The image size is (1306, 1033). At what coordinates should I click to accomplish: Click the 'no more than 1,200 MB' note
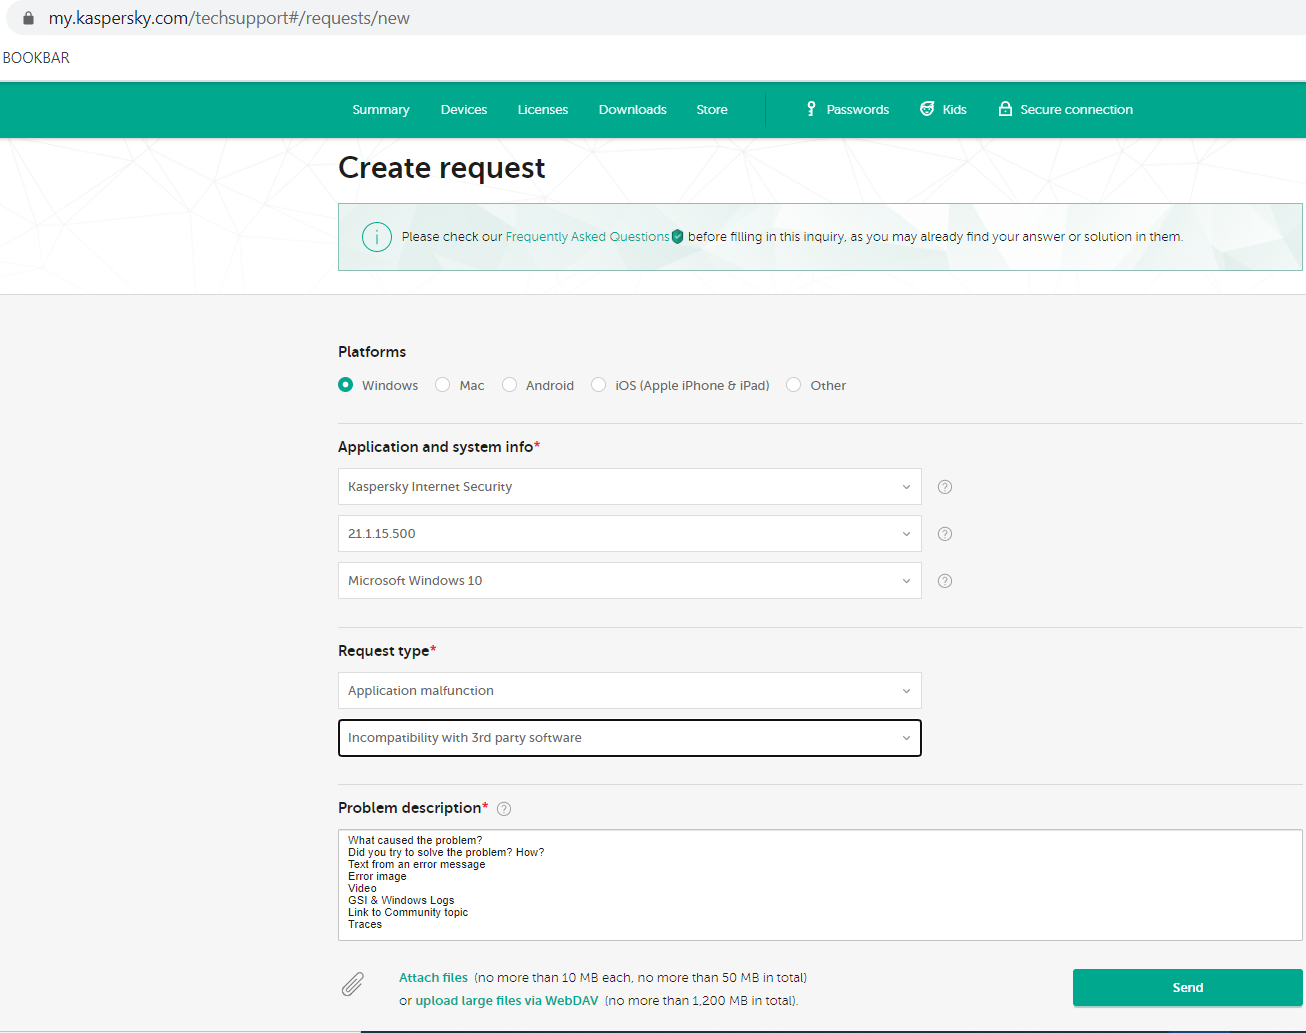[701, 1001]
